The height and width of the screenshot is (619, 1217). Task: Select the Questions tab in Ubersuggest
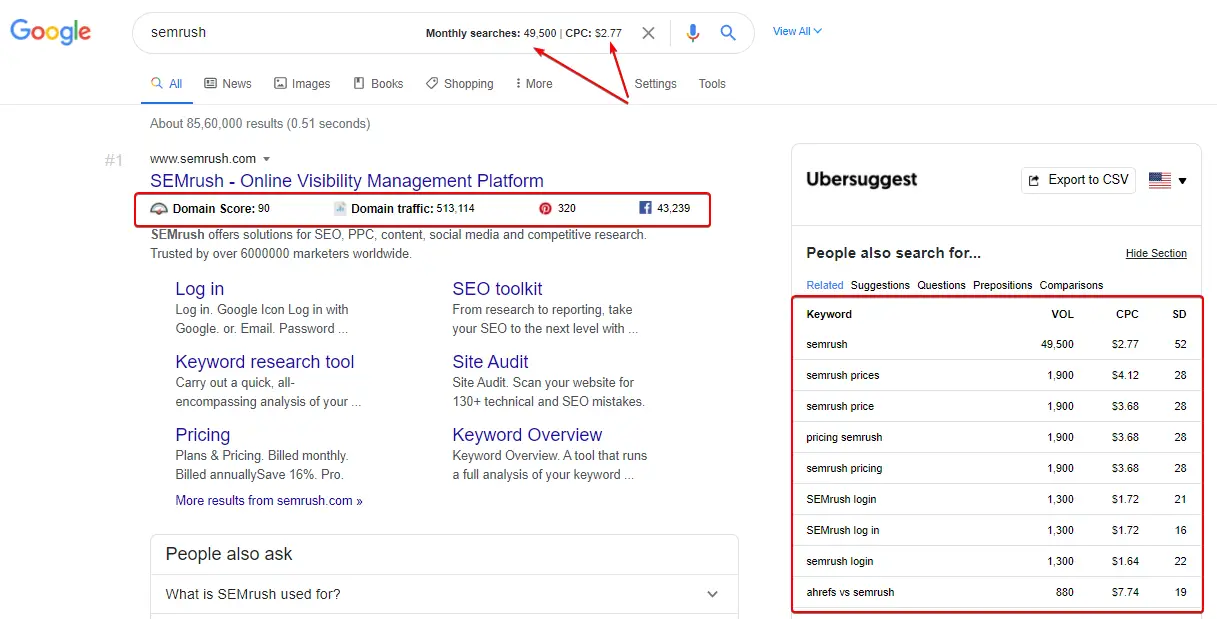pos(941,285)
